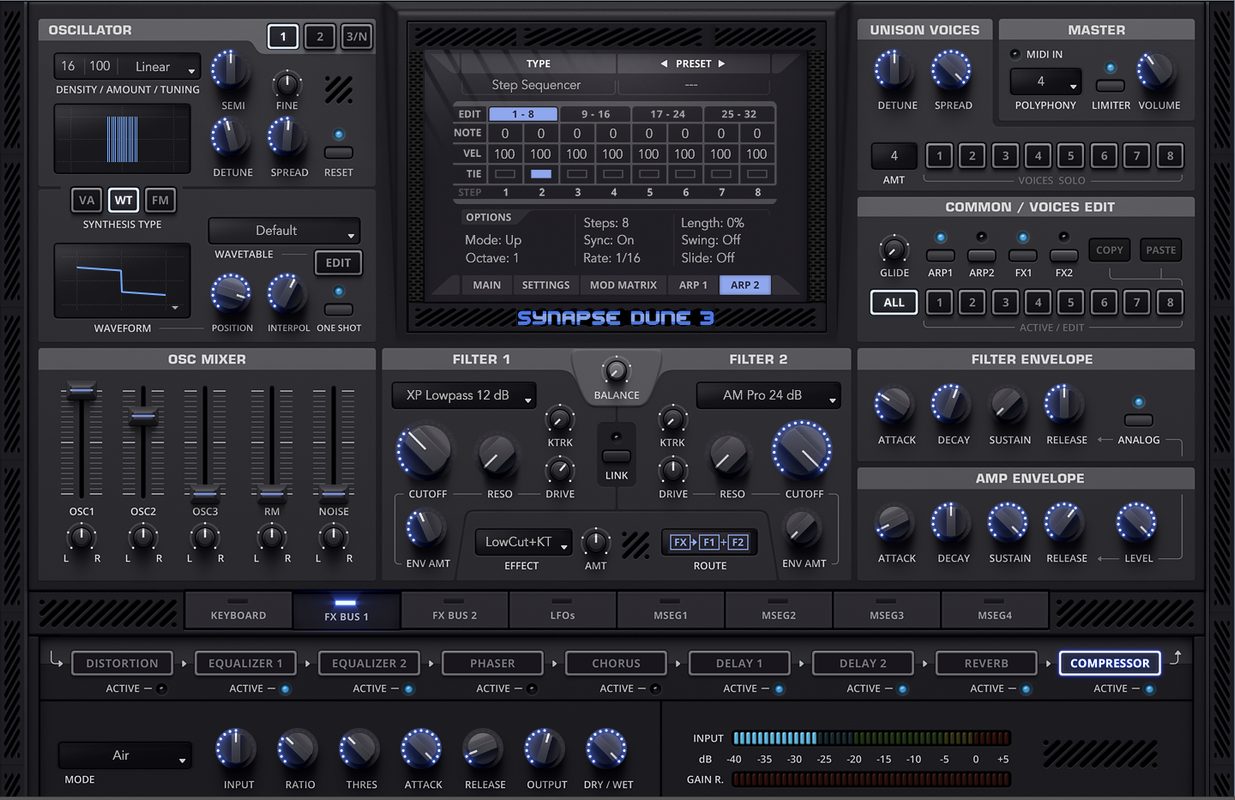Image resolution: width=1235 pixels, height=800 pixels.
Task: Toggle the FX2 switch
Action: [1064, 255]
